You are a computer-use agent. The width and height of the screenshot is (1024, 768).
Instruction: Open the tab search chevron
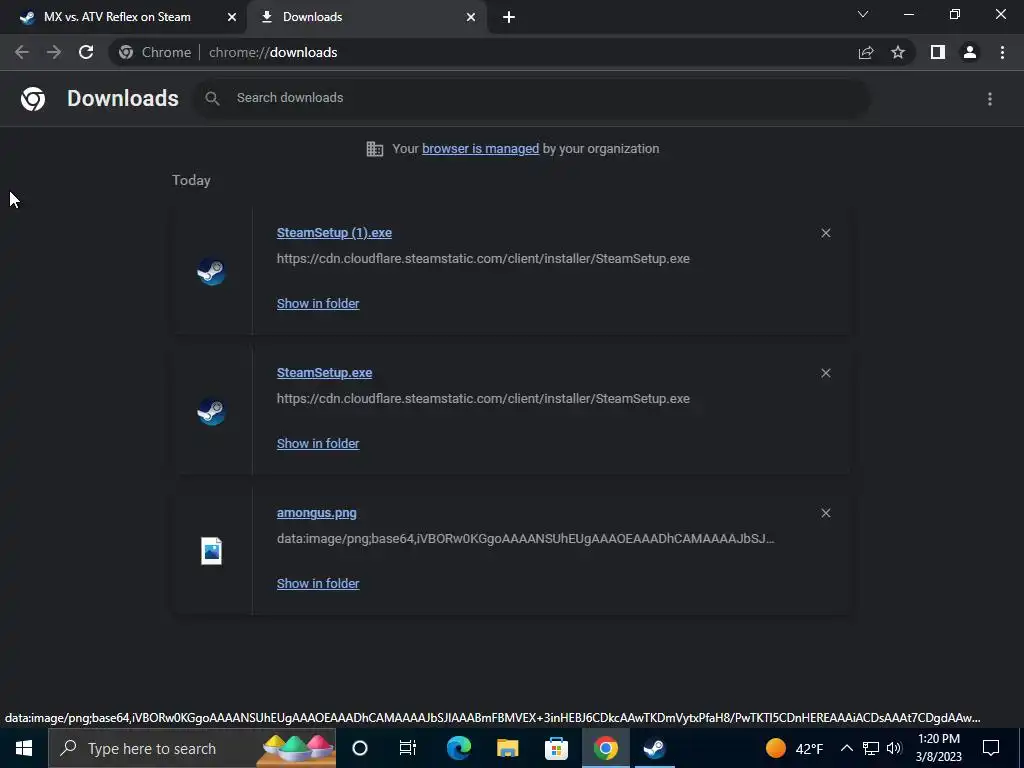point(863,14)
